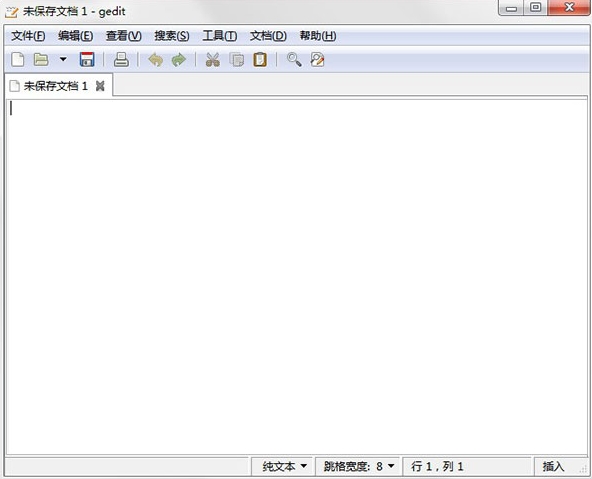The height and width of the screenshot is (479, 592).
Task: Open the 跳格宽度: 8 tab width dropdown
Action: [359, 467]
